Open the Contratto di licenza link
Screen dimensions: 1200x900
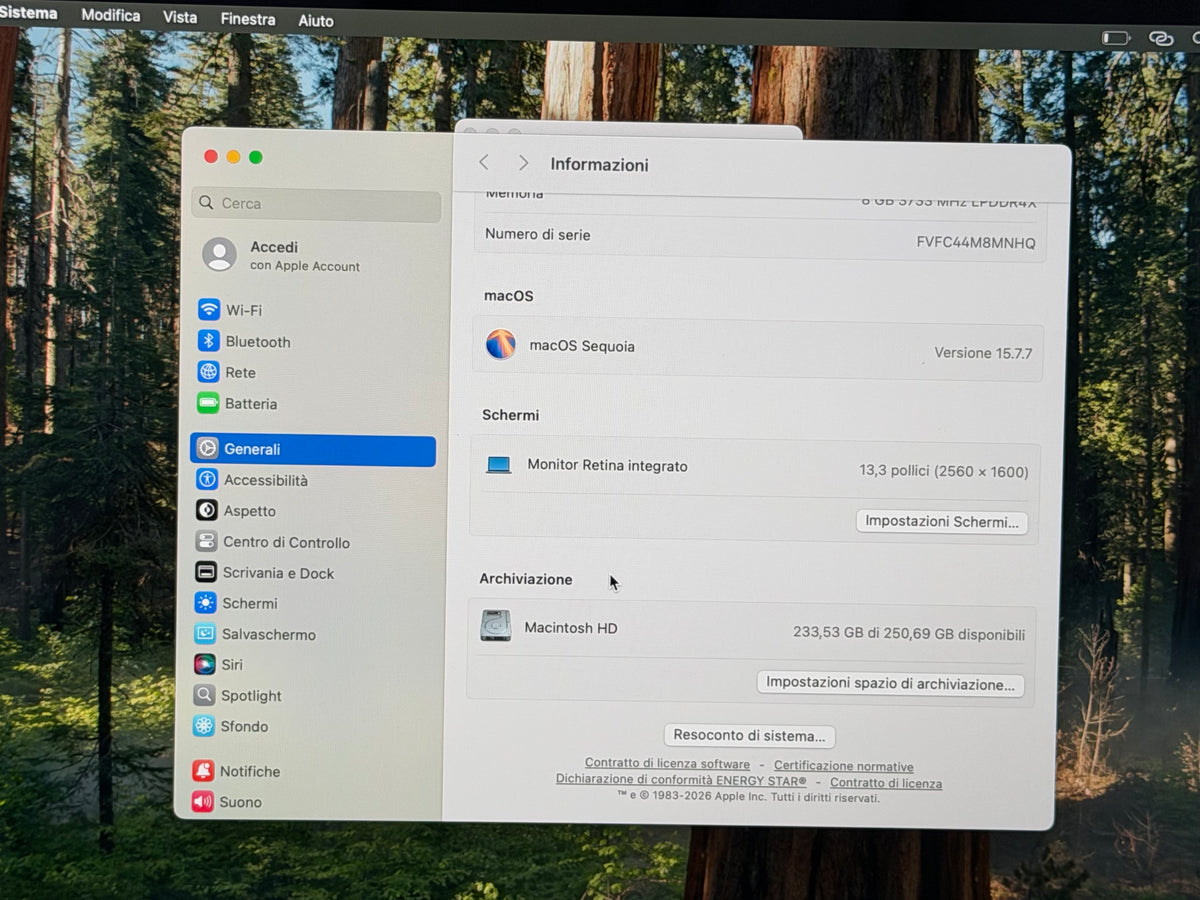click(x=886, y=784)
